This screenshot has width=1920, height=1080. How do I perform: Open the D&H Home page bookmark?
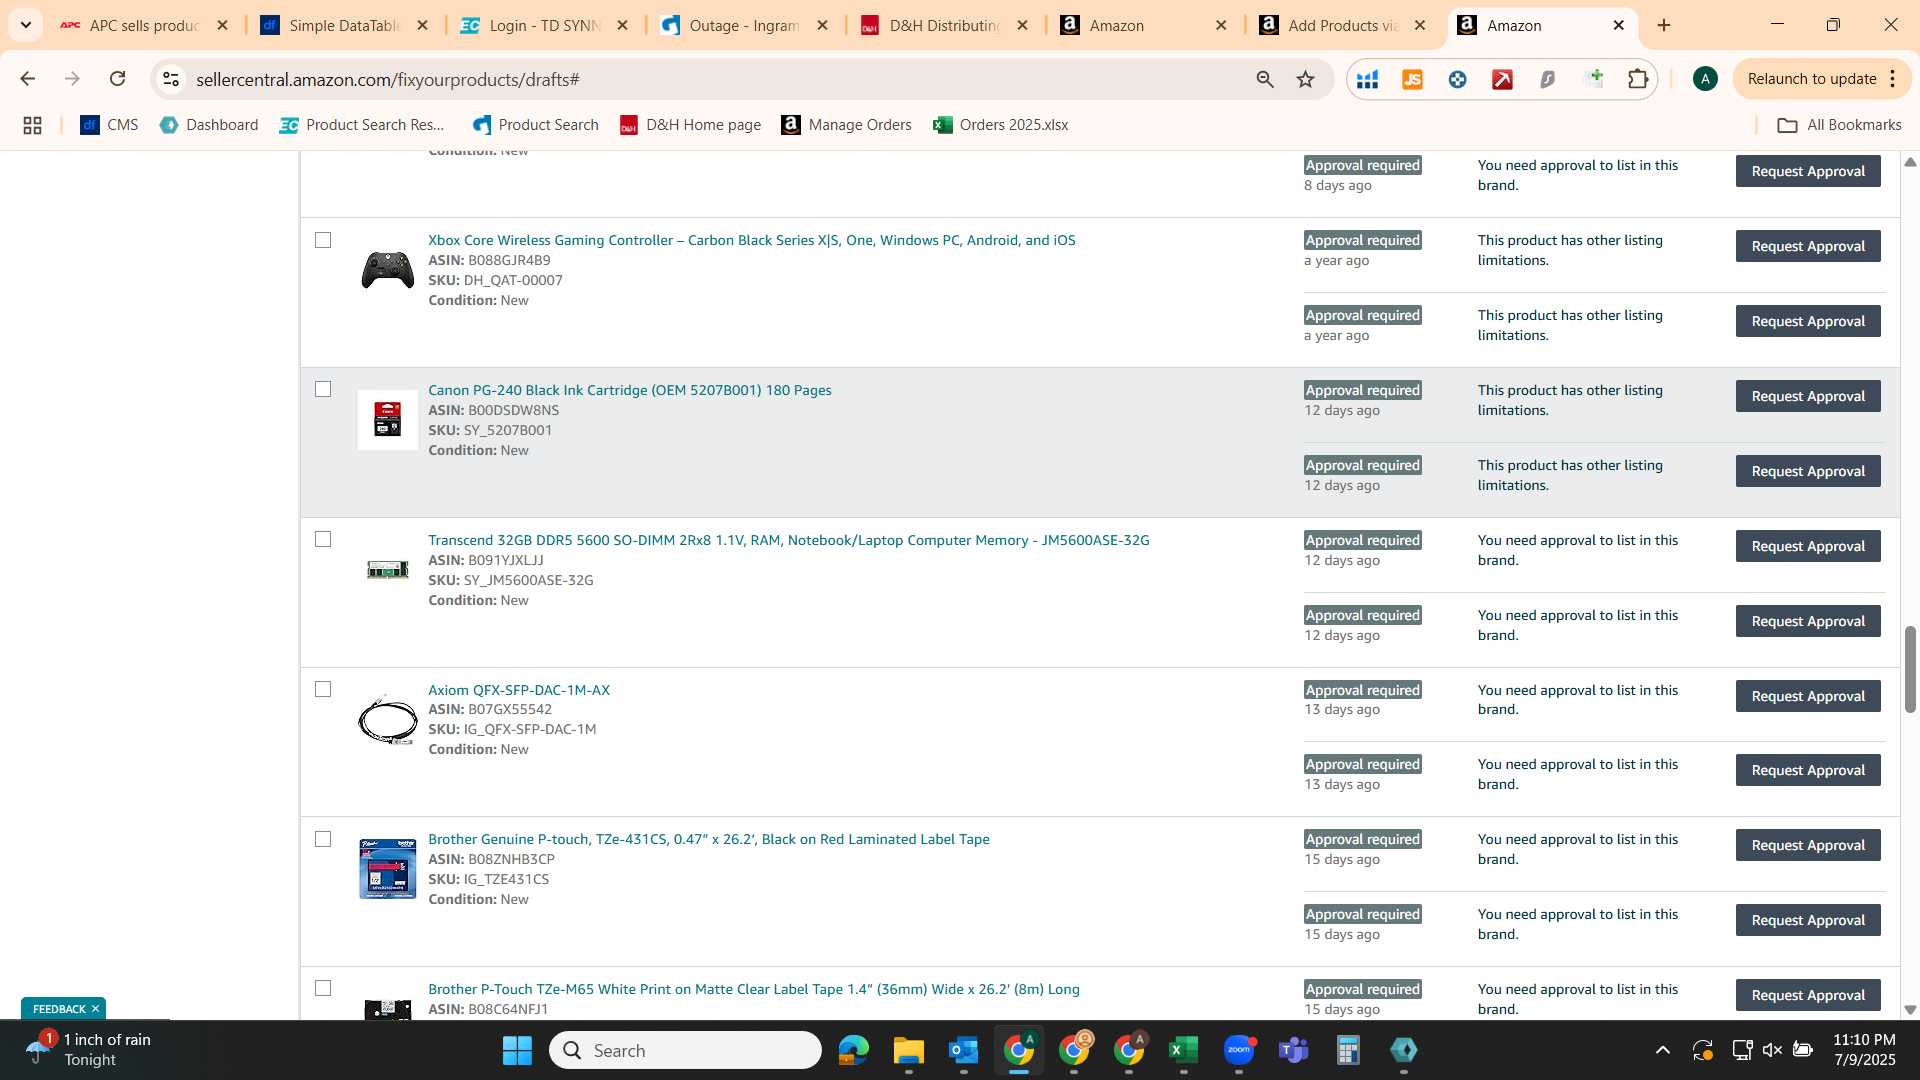[x=690, y=125]
